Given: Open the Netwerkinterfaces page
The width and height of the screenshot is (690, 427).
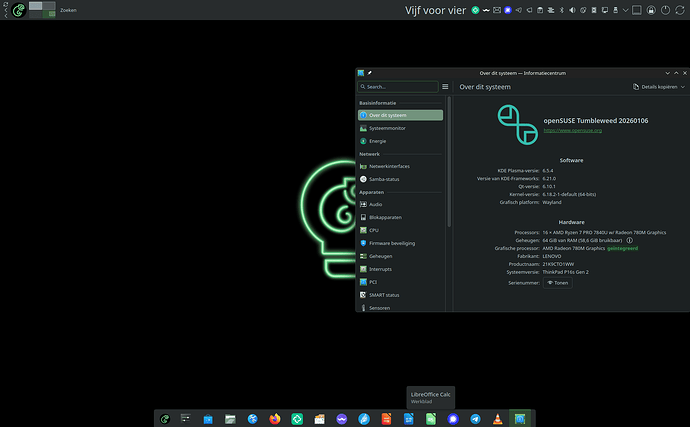Looking at the screenshot, I should pyautogui.click(x=389, y=166).
